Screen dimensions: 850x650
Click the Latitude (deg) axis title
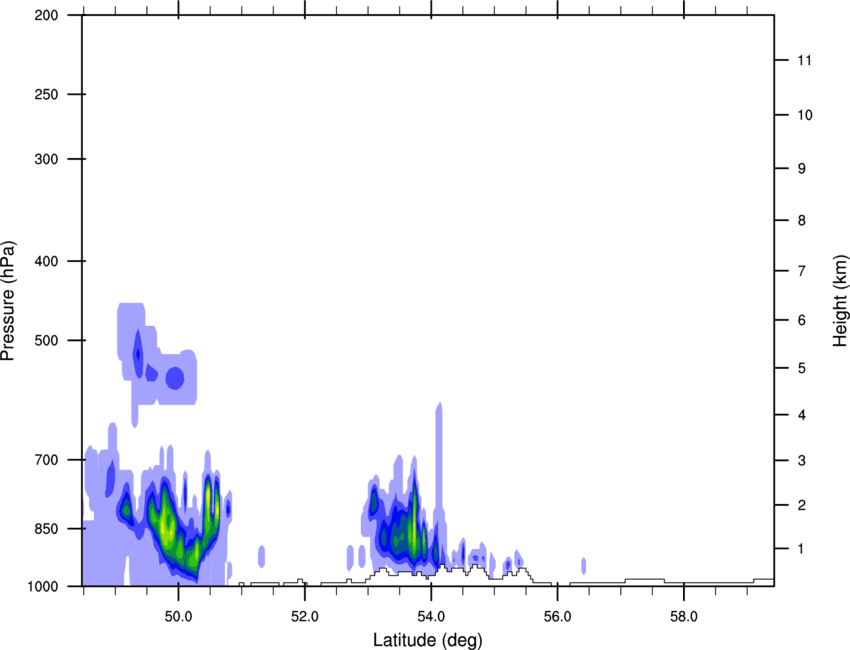(427, 640)
